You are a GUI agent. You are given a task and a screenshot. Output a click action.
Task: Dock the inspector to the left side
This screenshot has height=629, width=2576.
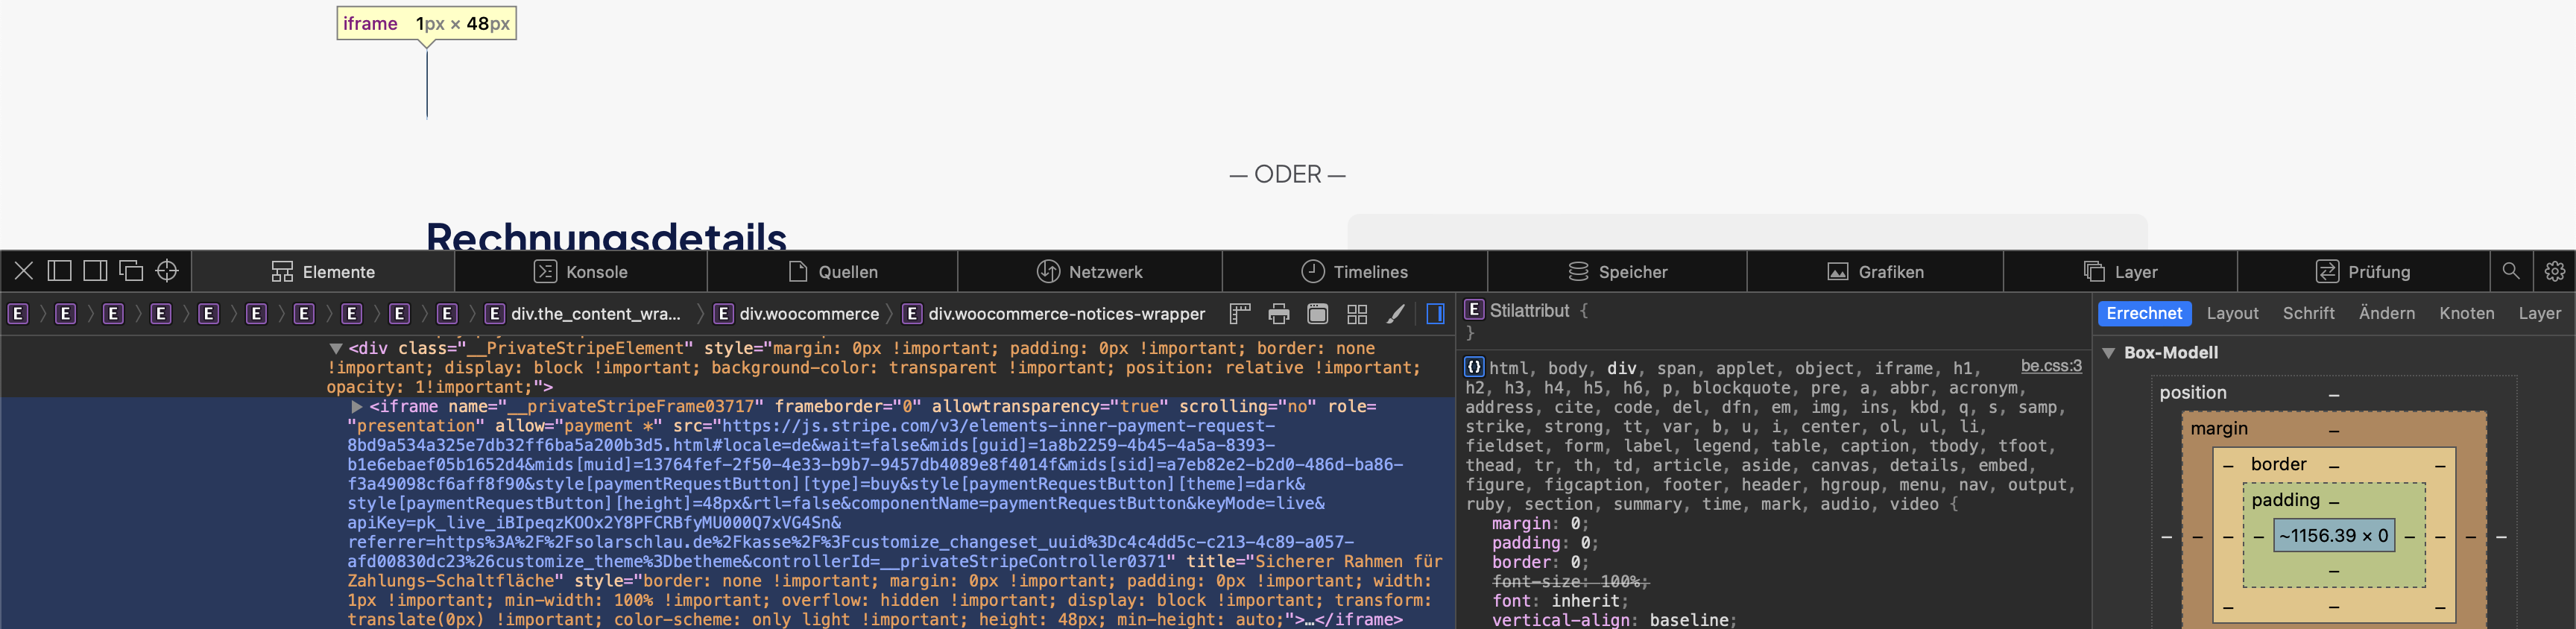[x=60, y=271]
